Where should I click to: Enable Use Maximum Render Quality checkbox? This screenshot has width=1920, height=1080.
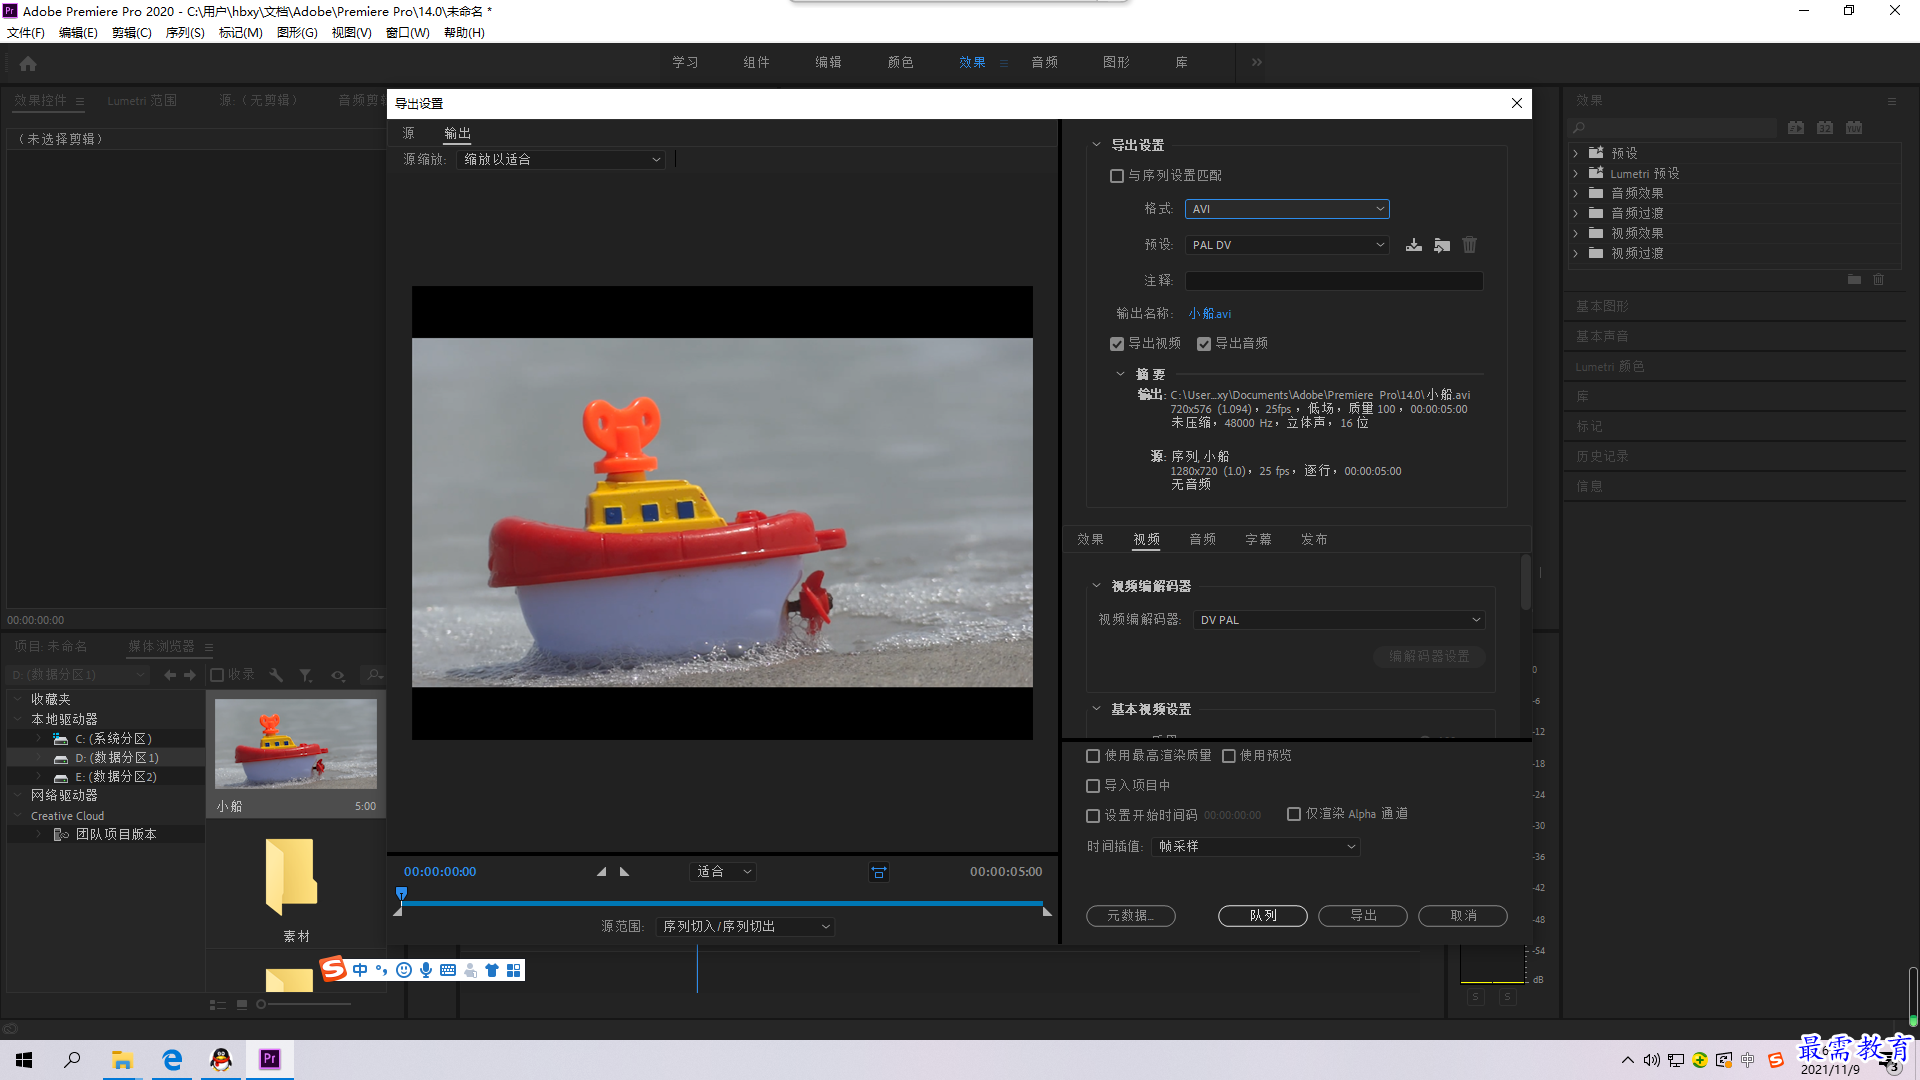(x=1093, y=756)
